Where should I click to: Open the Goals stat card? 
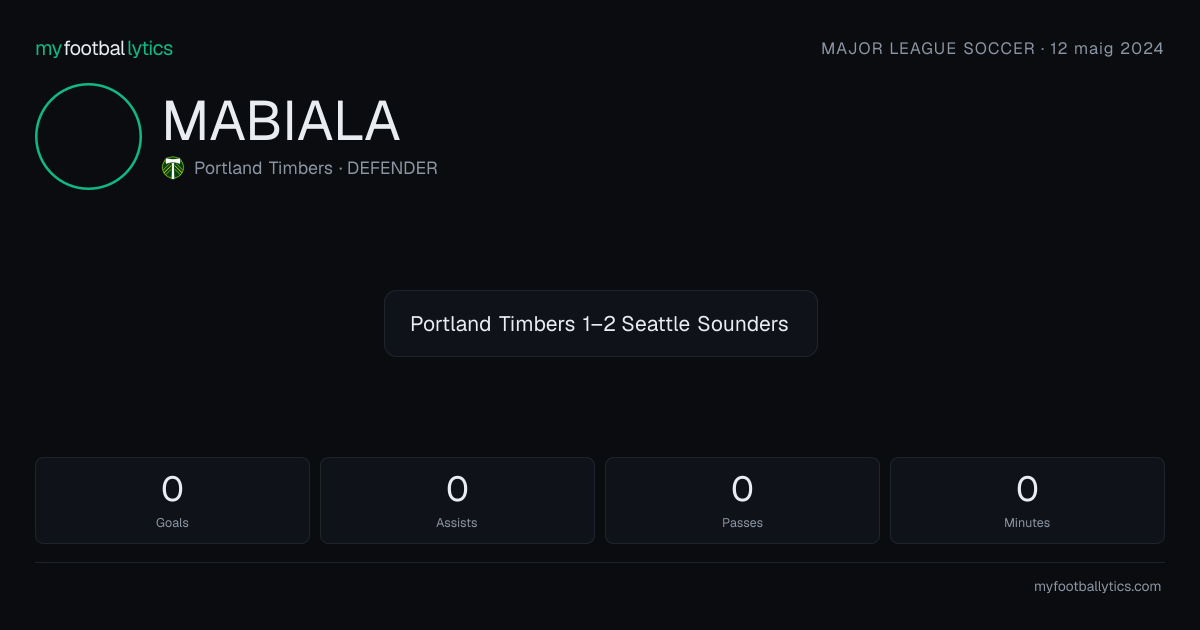pos(172,500)
